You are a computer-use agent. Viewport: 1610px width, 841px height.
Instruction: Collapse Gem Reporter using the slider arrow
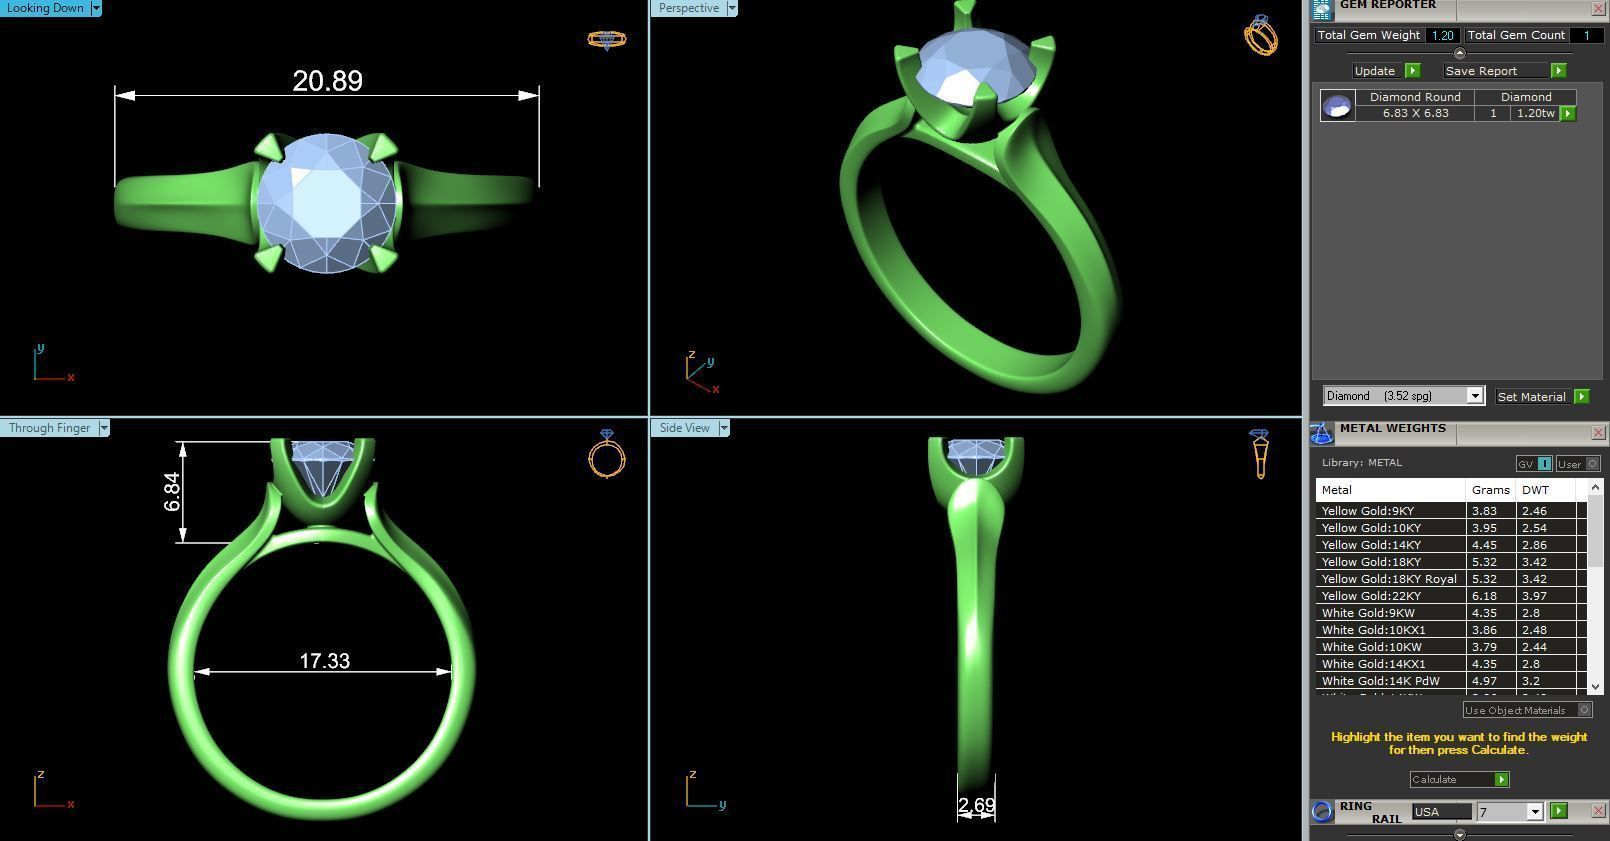pos(1459,53)
